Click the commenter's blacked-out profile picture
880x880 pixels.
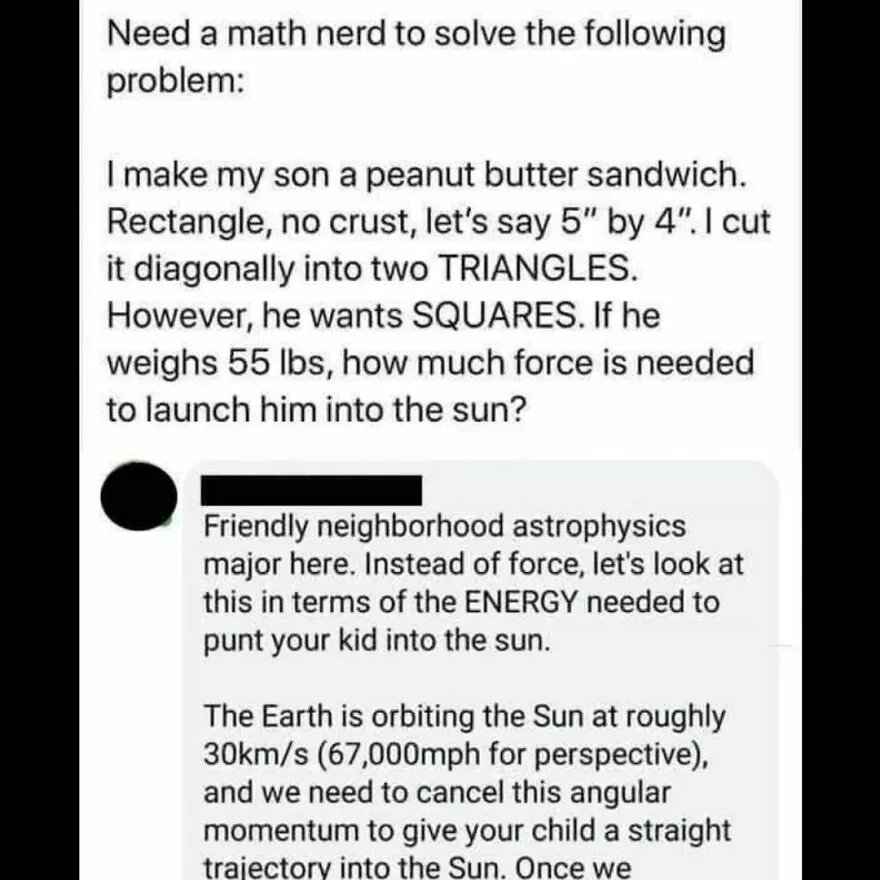(x=139, y=496)
